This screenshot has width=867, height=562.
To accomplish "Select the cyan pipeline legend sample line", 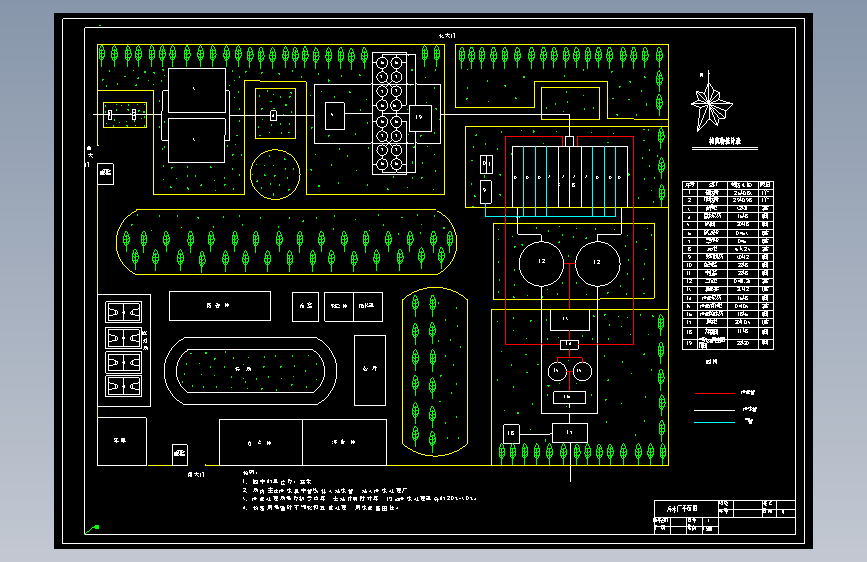I will pos(714,422).
